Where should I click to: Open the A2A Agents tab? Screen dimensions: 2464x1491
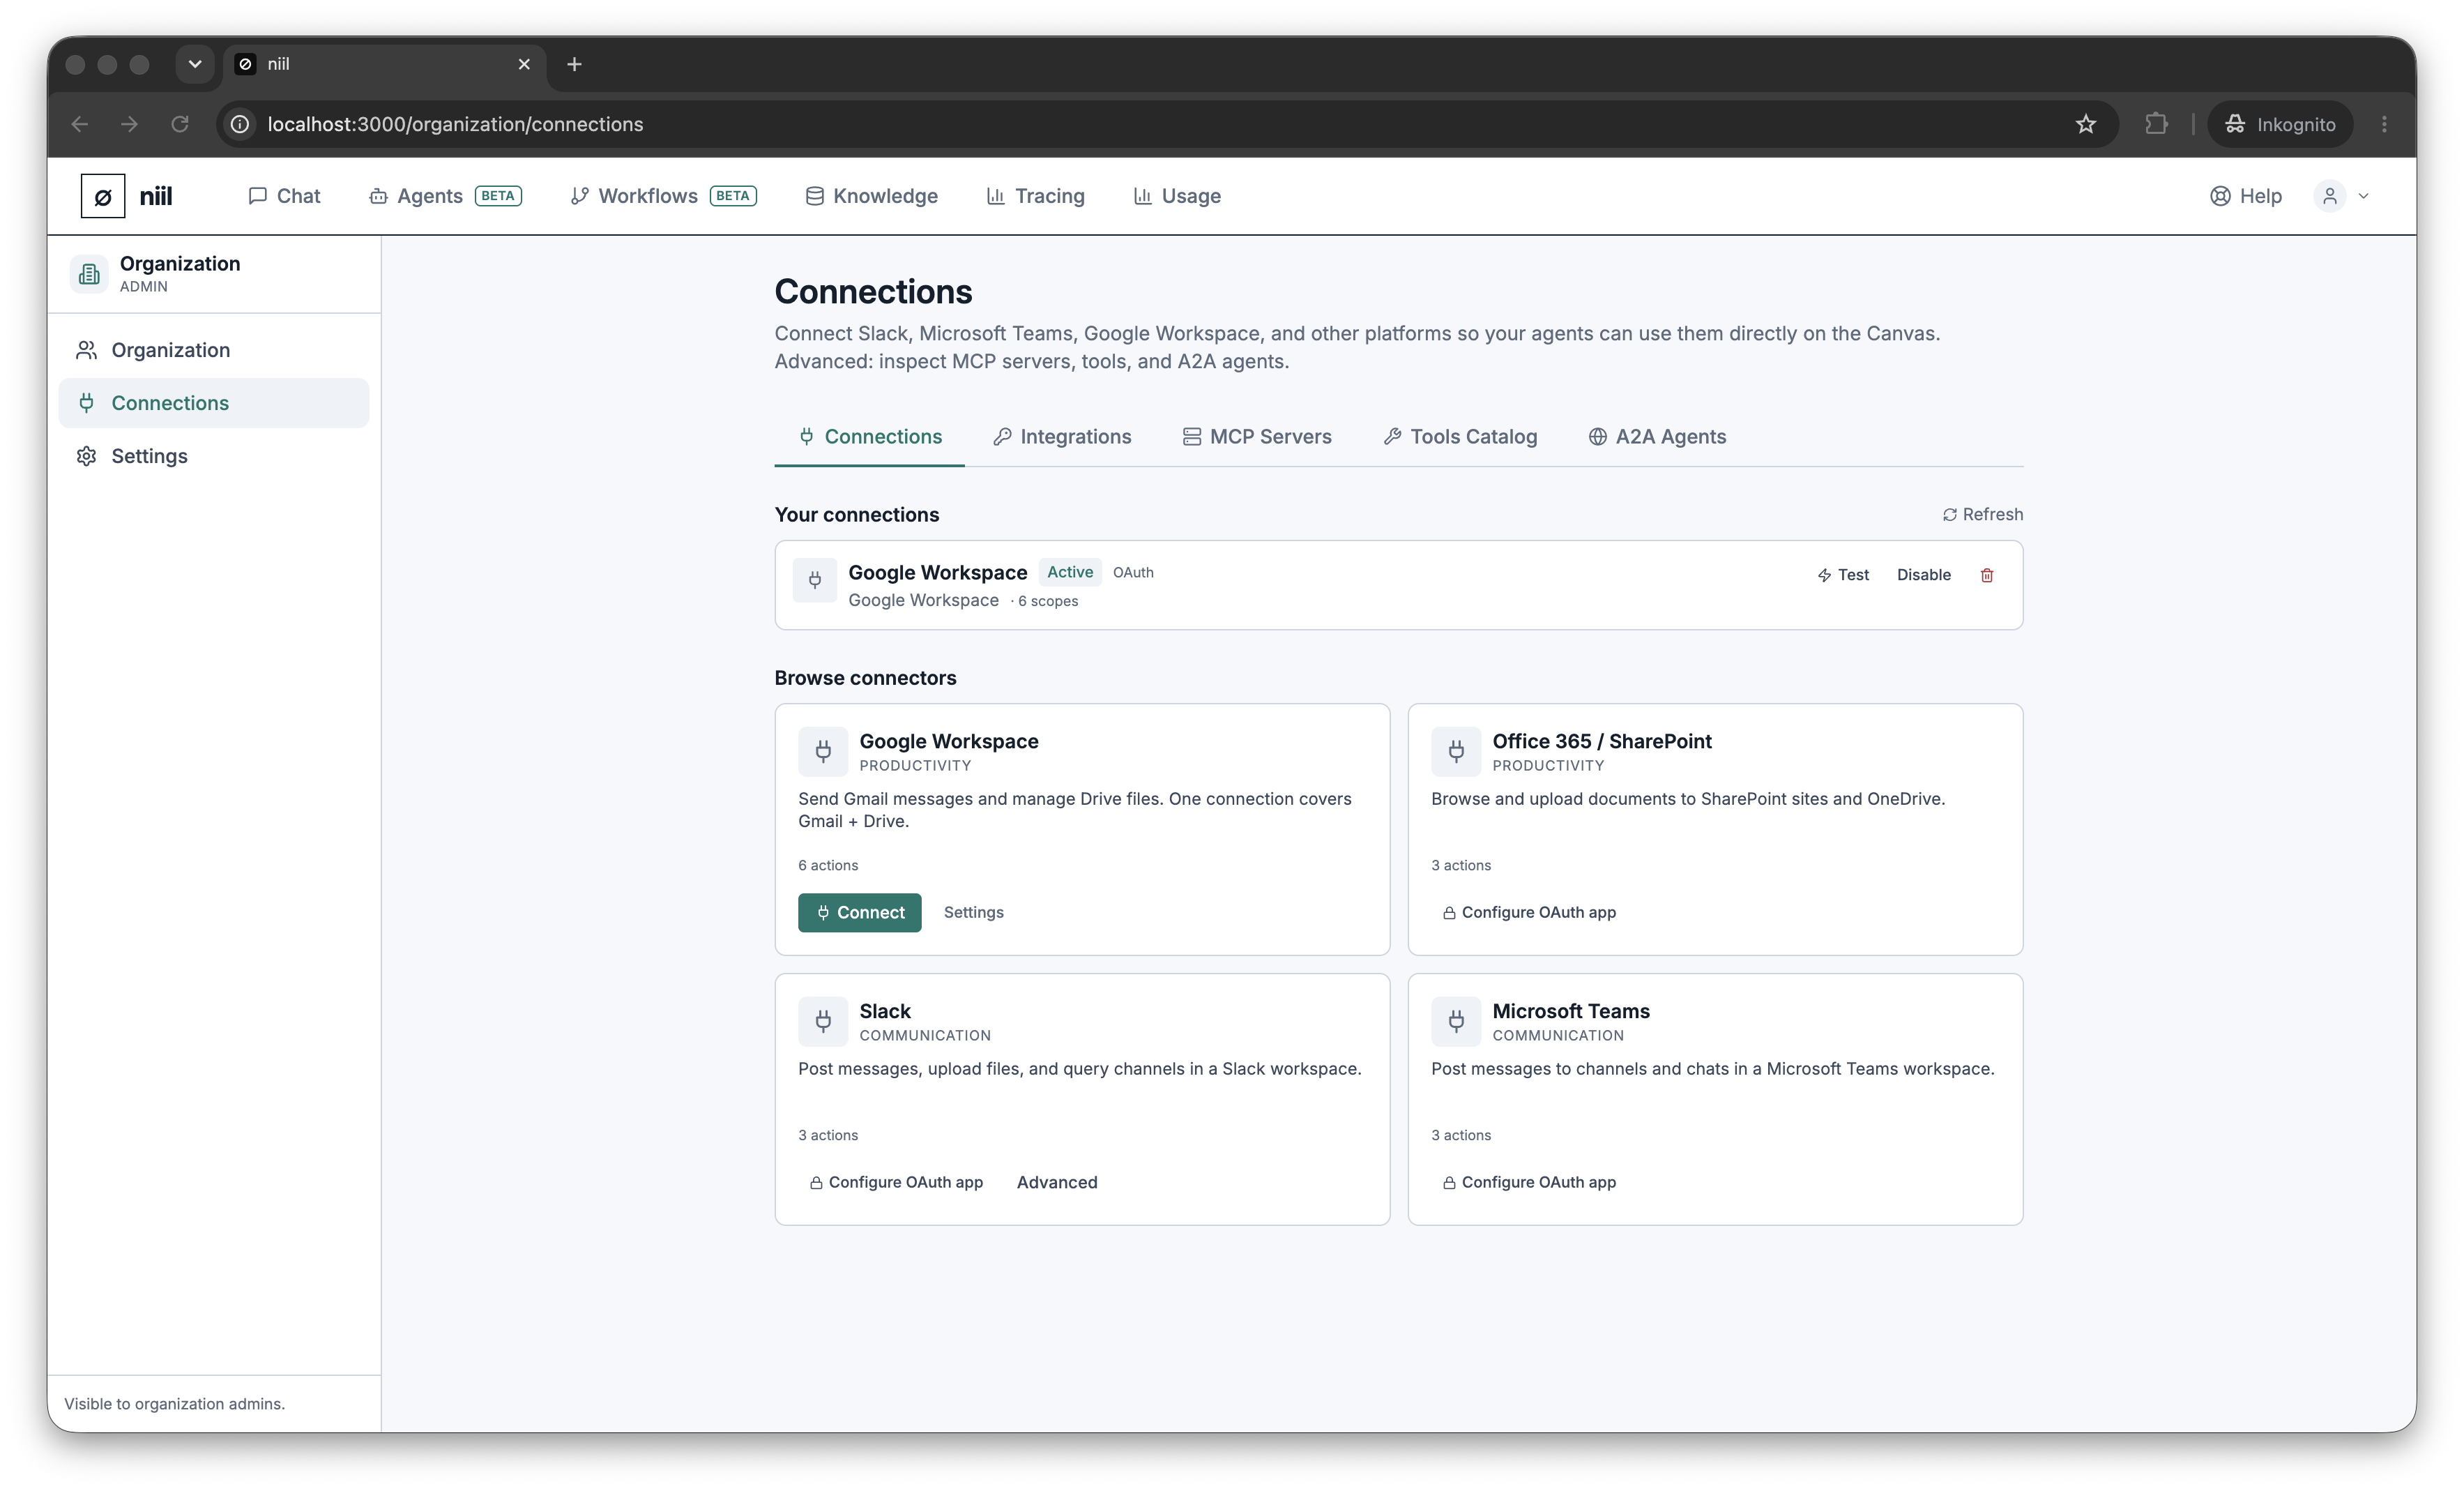tap(1657, 437)
